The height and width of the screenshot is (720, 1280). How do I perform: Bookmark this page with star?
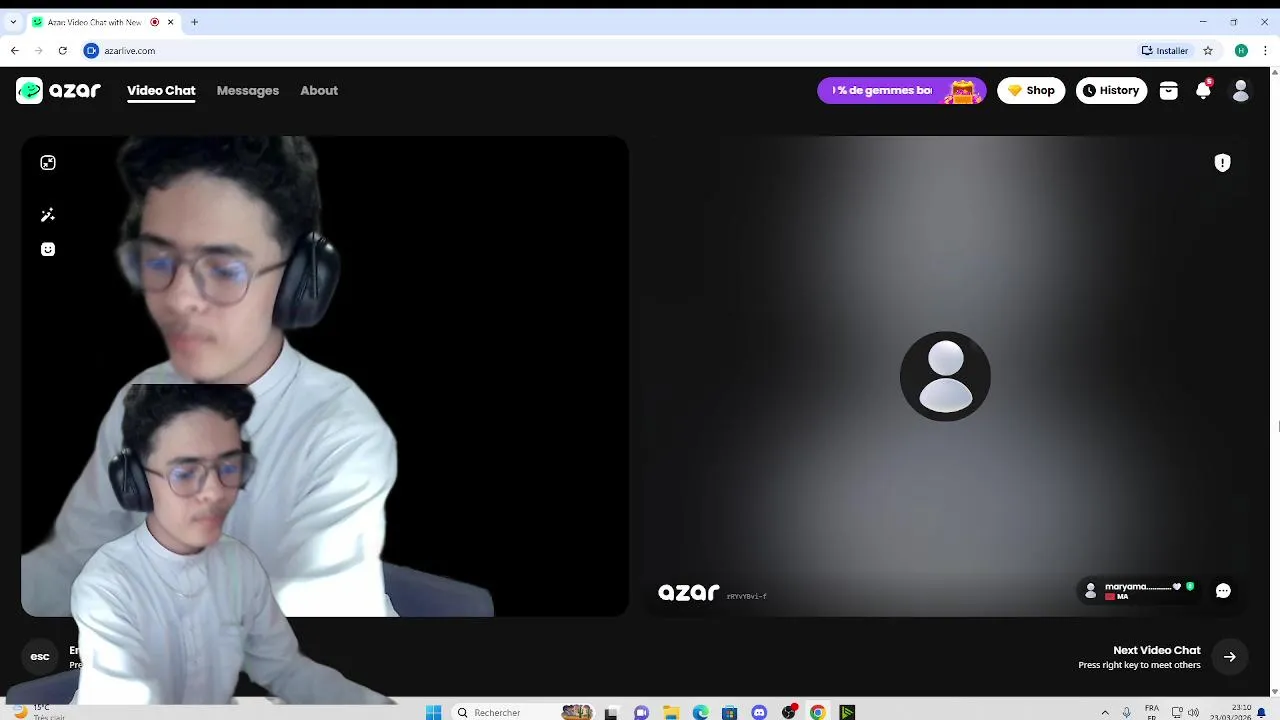(1208, 50)
